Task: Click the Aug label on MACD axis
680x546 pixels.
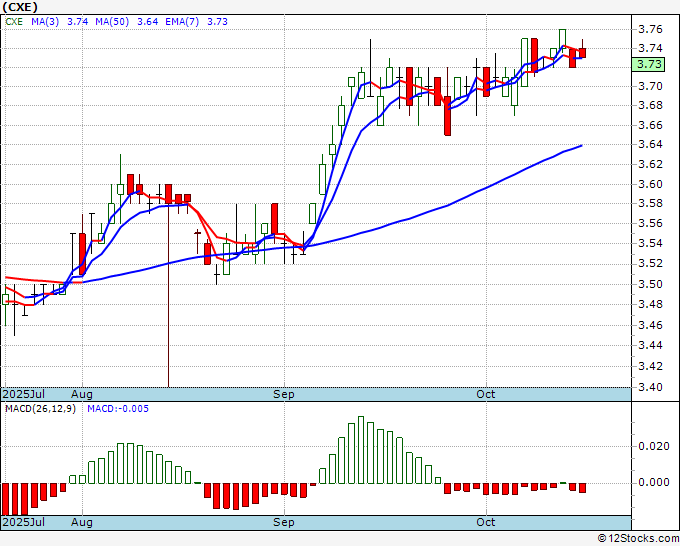Action: click(82, 522)
